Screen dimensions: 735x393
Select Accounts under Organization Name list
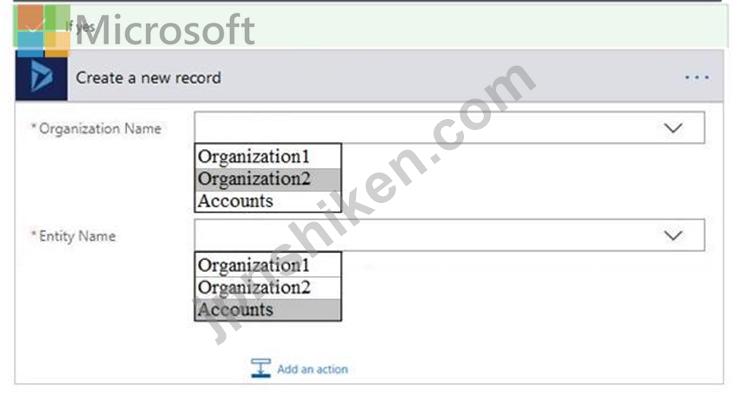click(x=268, y=201)
